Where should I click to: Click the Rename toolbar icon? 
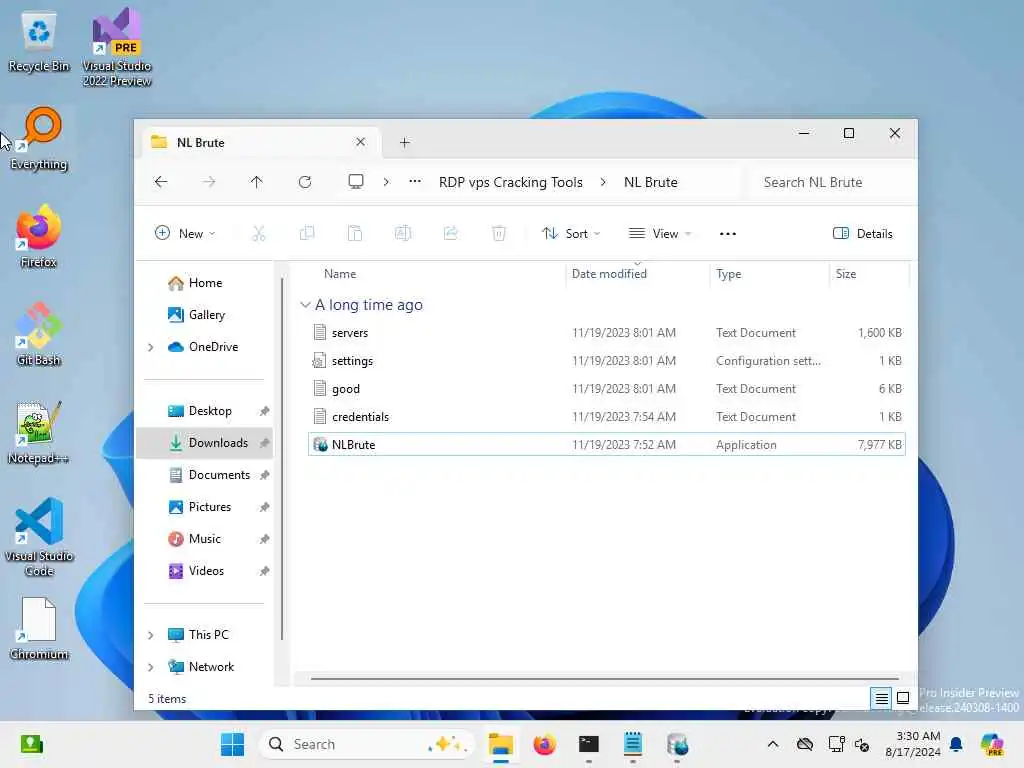403,234
